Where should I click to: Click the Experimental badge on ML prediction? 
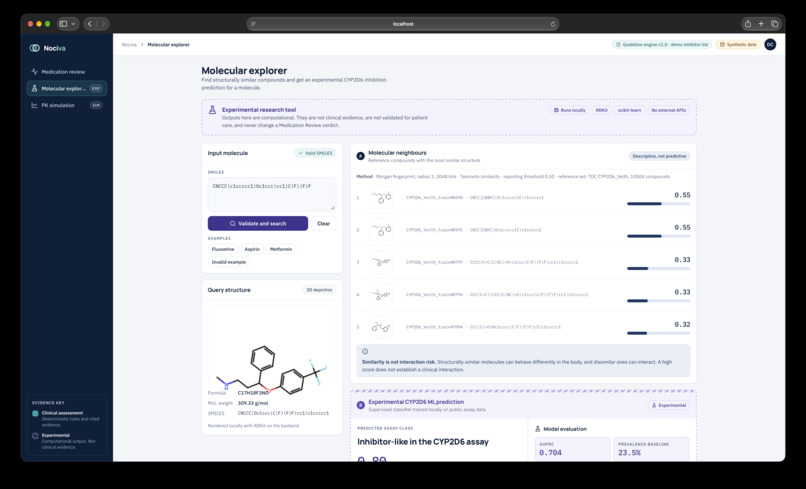[669, 405]
